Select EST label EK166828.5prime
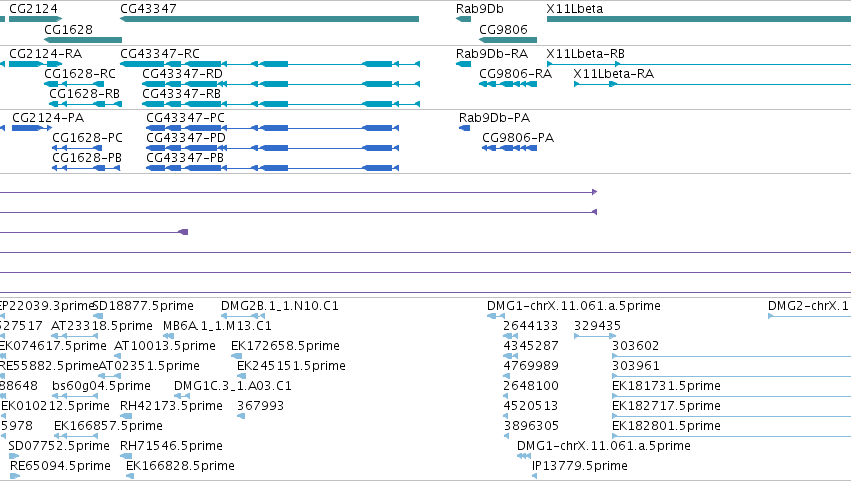The width and height of the screenshot is (851, 481). coord(181,466)
